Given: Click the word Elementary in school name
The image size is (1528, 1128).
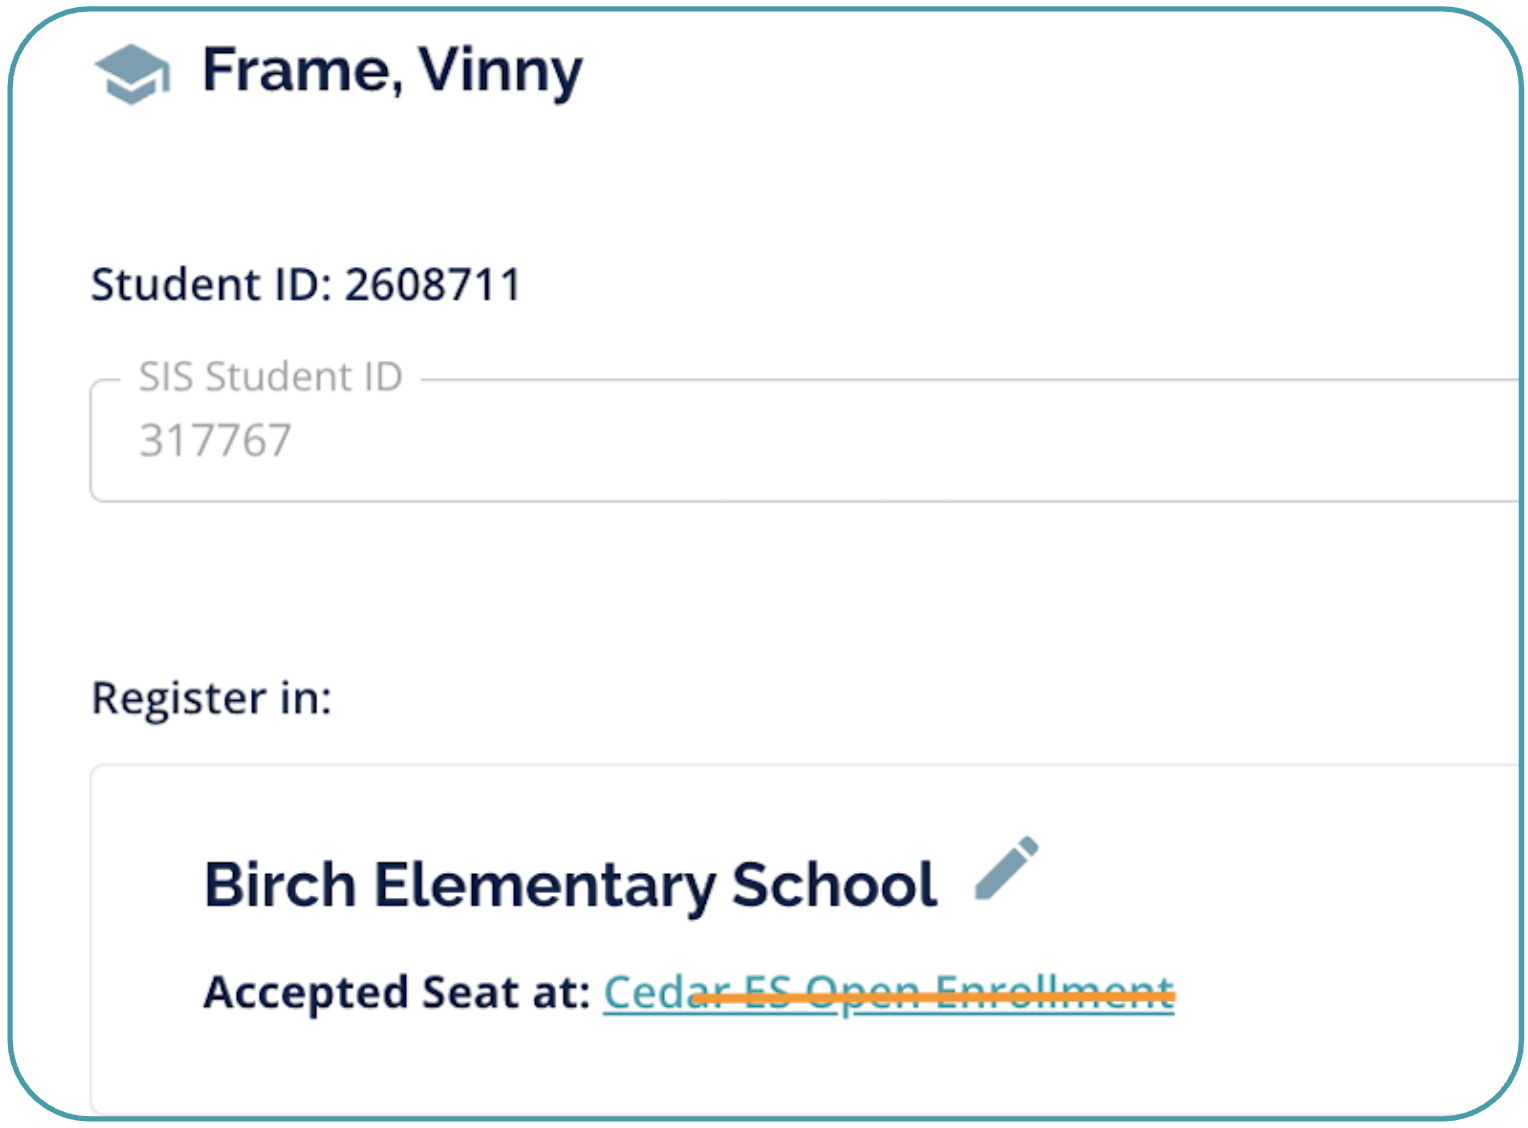Looking at the screenshot, I should point(544,885).
